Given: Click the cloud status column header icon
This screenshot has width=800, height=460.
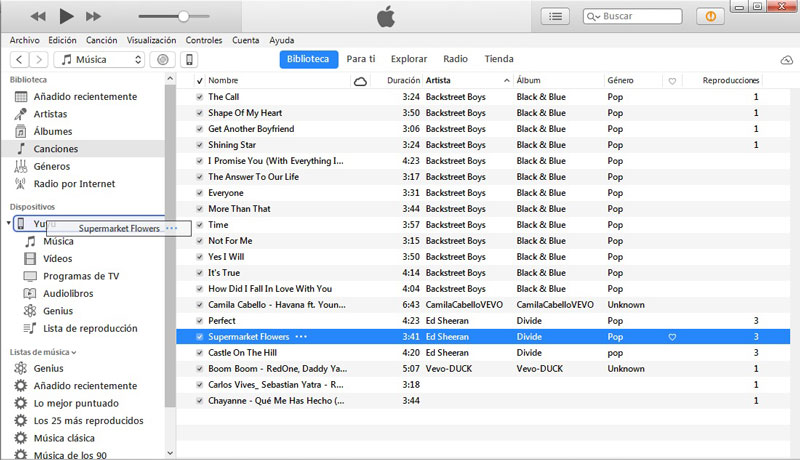Looking at the screenshot, I should pyautogui.click(x=360, y=81).
